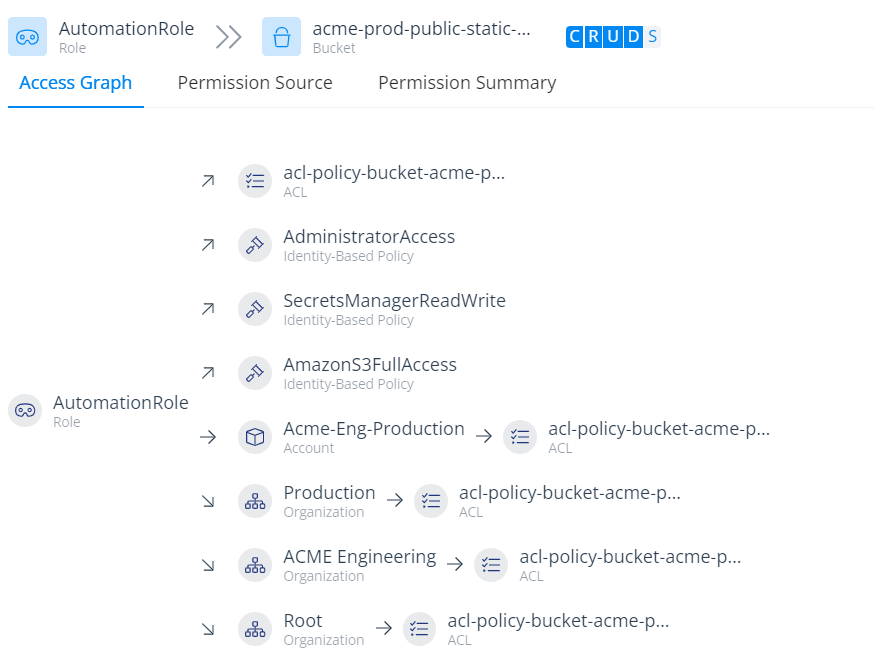Select the AmazonS3FullAccess policy gavel icon
The image size is (874, 654).
coord(255,373)
